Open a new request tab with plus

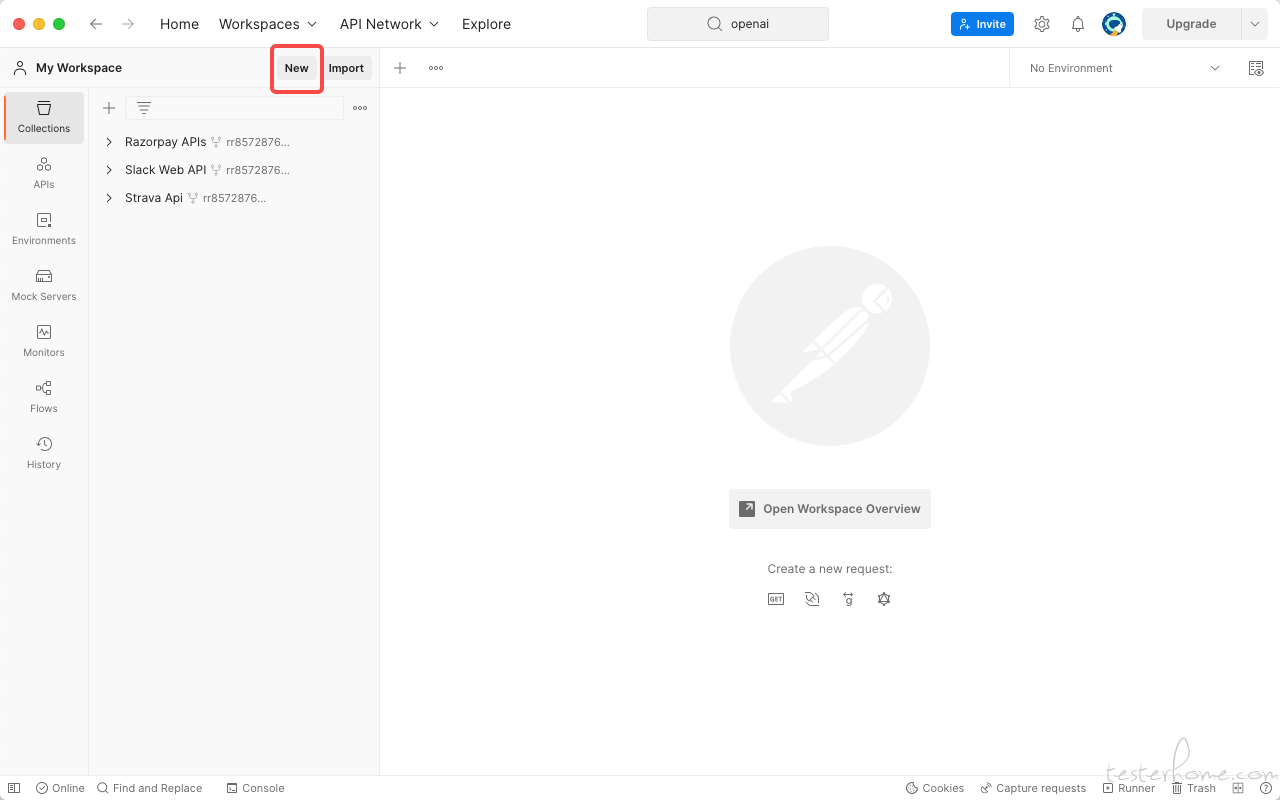coord(400,68)
